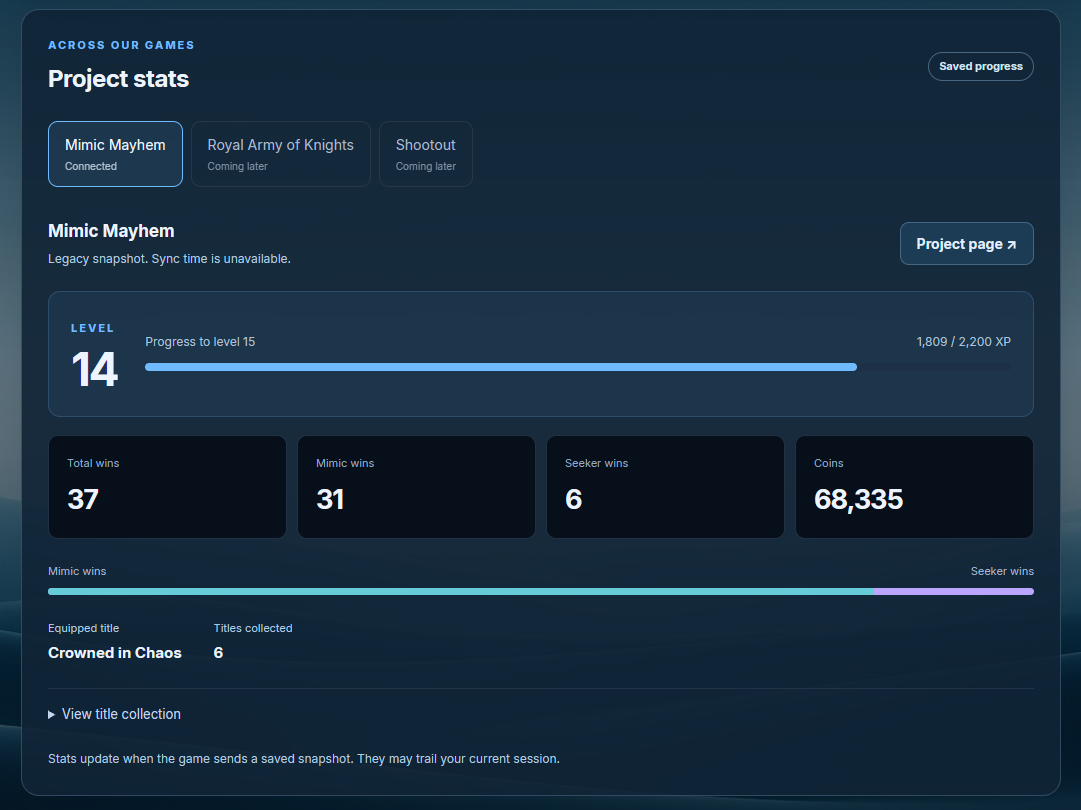
Task: Click the 'Titles collected' label
Action: click(x=252, y=629)
